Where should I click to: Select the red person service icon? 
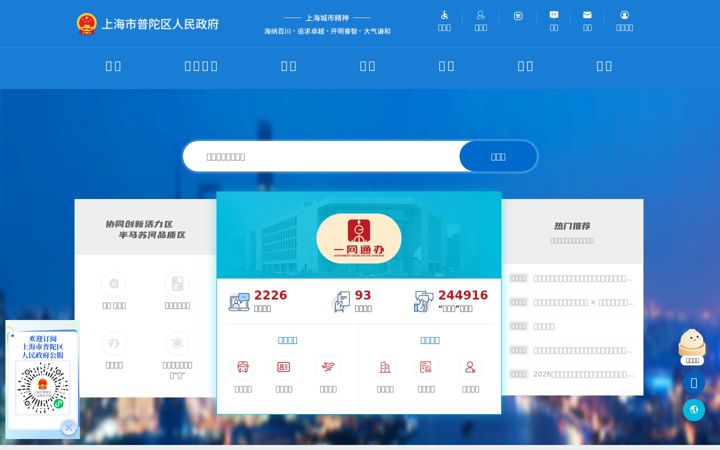point(470,367)
